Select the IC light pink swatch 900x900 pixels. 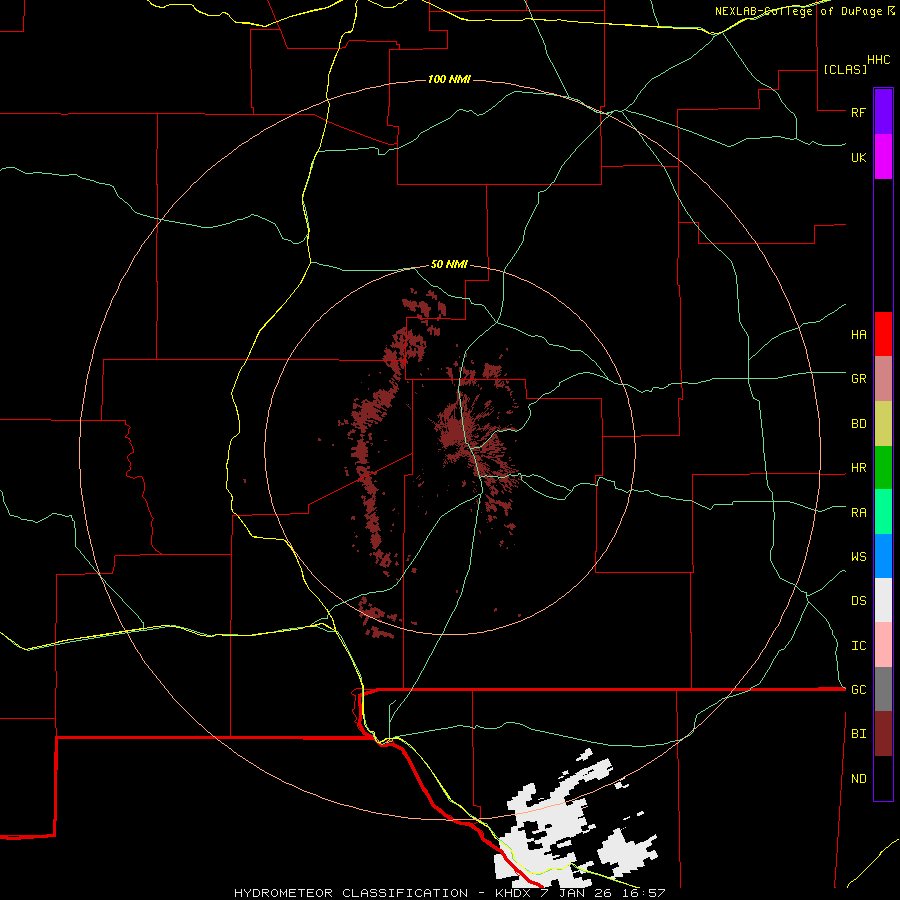(883, 645)
